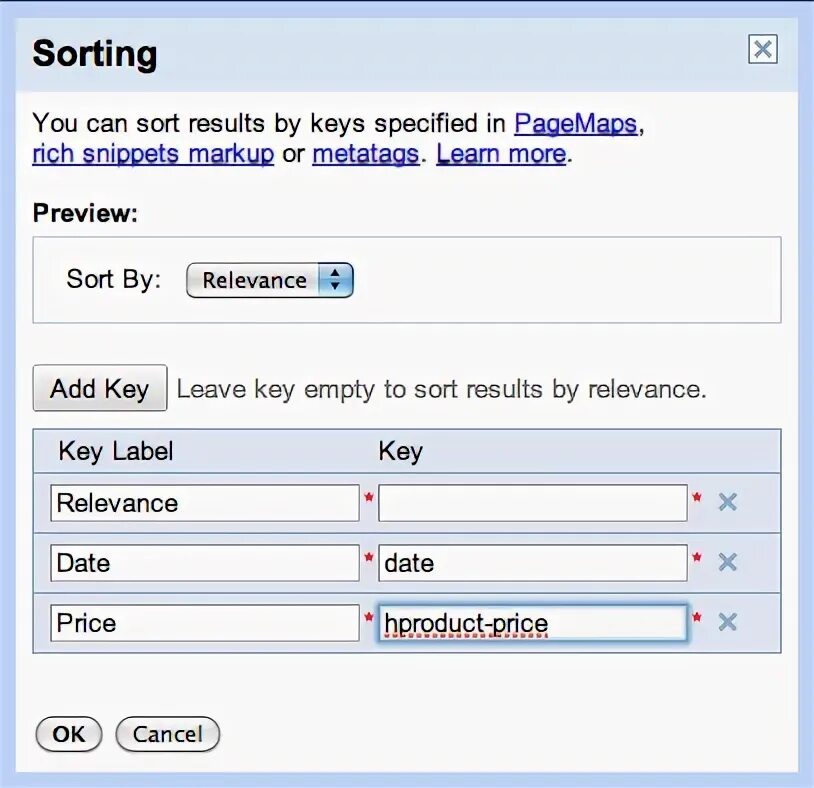This screenshot has height=788, width=814.
Task: Edit the Date key label field
Action: (205, 563)
